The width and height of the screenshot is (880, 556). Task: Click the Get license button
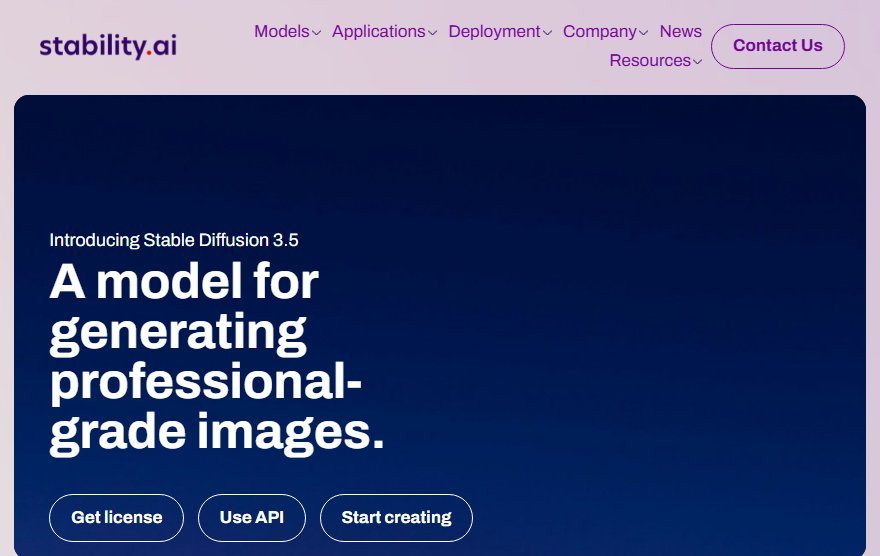click(117, 517)
